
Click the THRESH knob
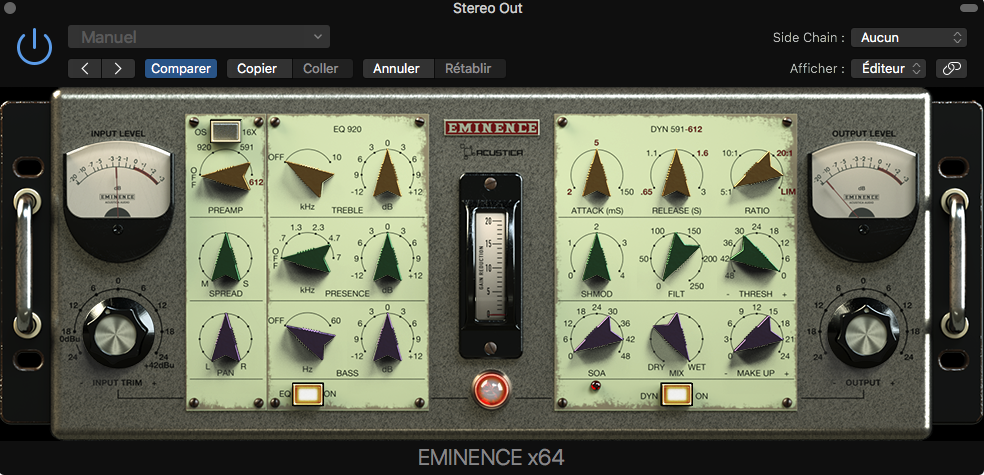point(756,256)
